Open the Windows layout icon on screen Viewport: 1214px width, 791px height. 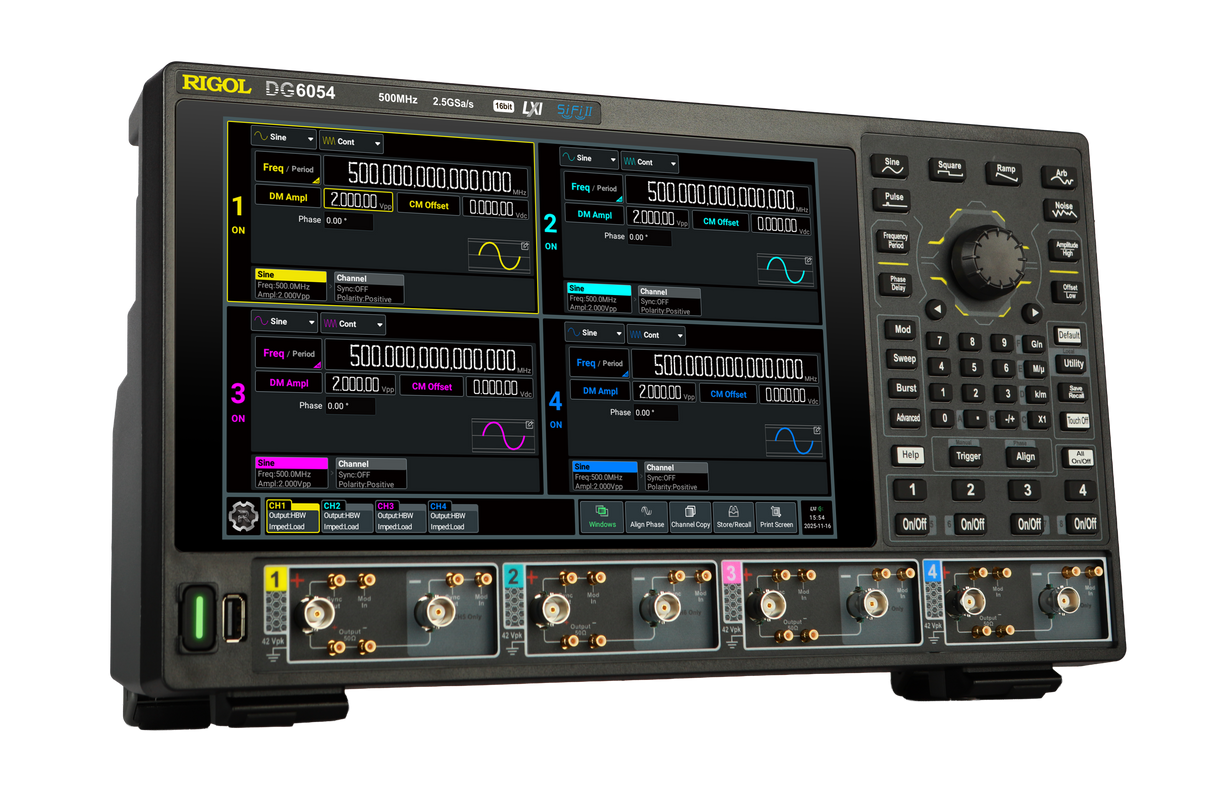(602, 516)
